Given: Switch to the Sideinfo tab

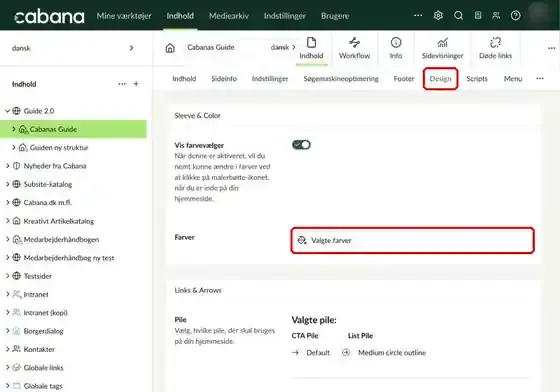Looking at the screenshot, I should pyautogui.click(x=224, y=79).
